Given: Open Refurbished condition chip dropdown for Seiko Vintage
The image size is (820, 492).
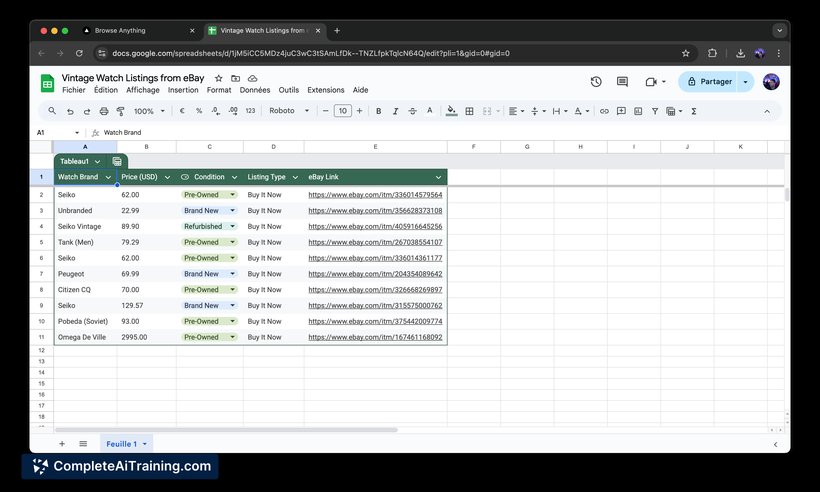Looking at the screenshot, I should (x=233, y=226).
